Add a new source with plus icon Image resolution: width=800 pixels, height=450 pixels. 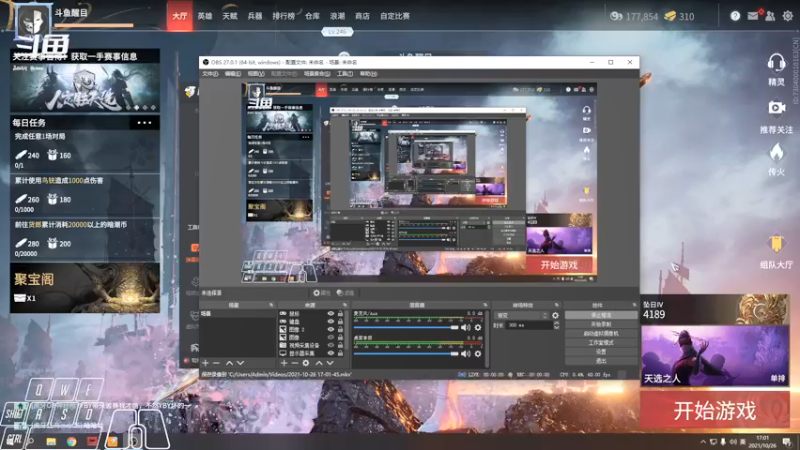[x=284, y=363]
